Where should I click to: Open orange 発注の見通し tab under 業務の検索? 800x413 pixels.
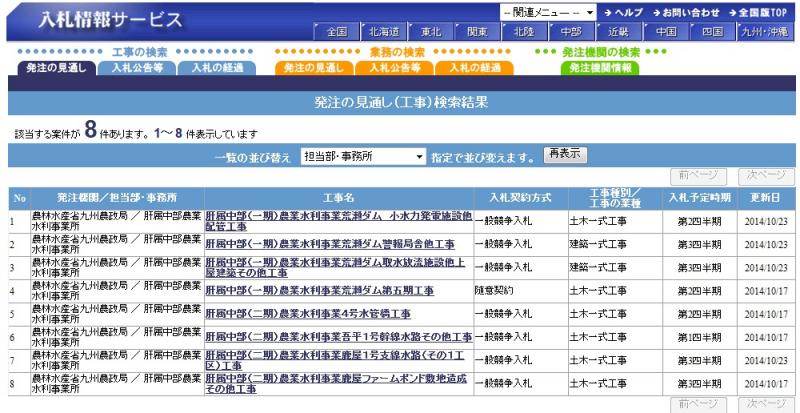click(x=314, y=68)
